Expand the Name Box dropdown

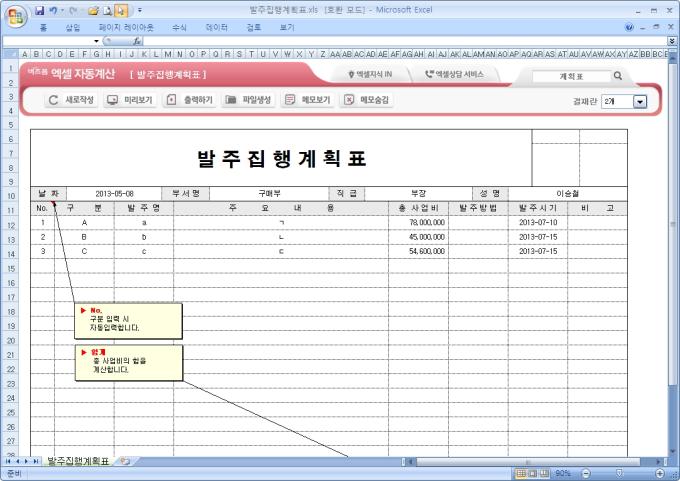96,41
